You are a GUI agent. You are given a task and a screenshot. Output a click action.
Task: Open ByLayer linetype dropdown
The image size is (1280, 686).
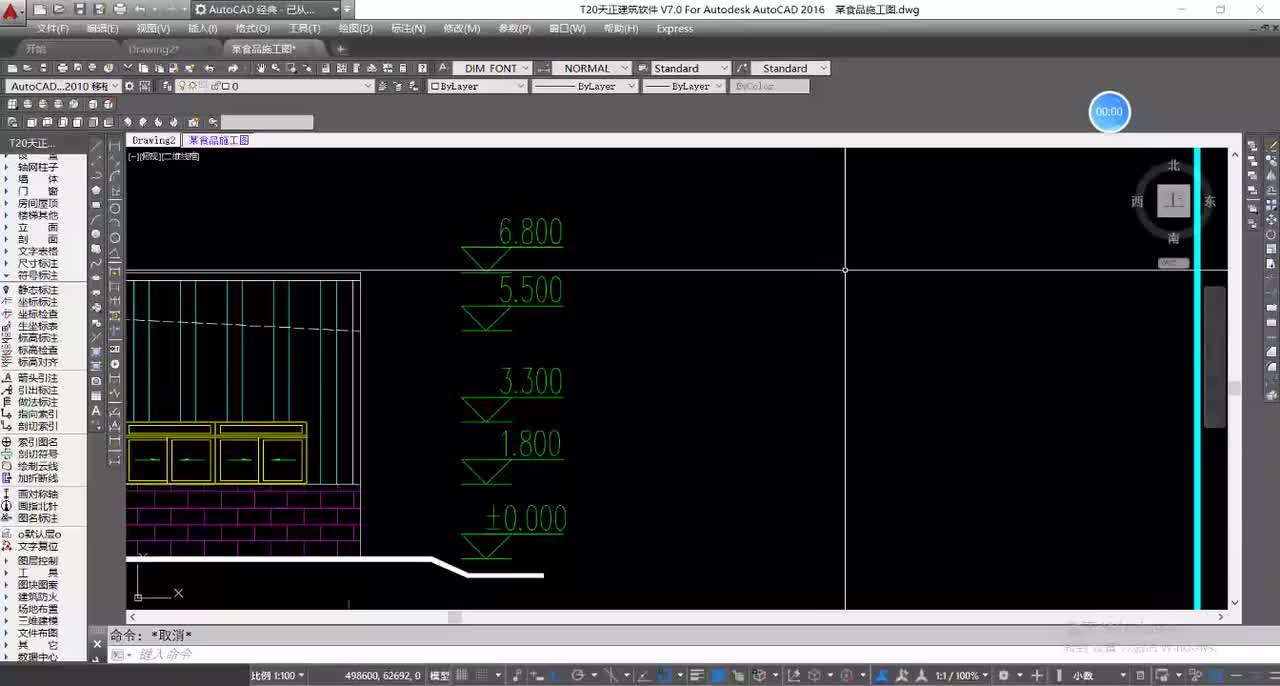pos(585,86)
